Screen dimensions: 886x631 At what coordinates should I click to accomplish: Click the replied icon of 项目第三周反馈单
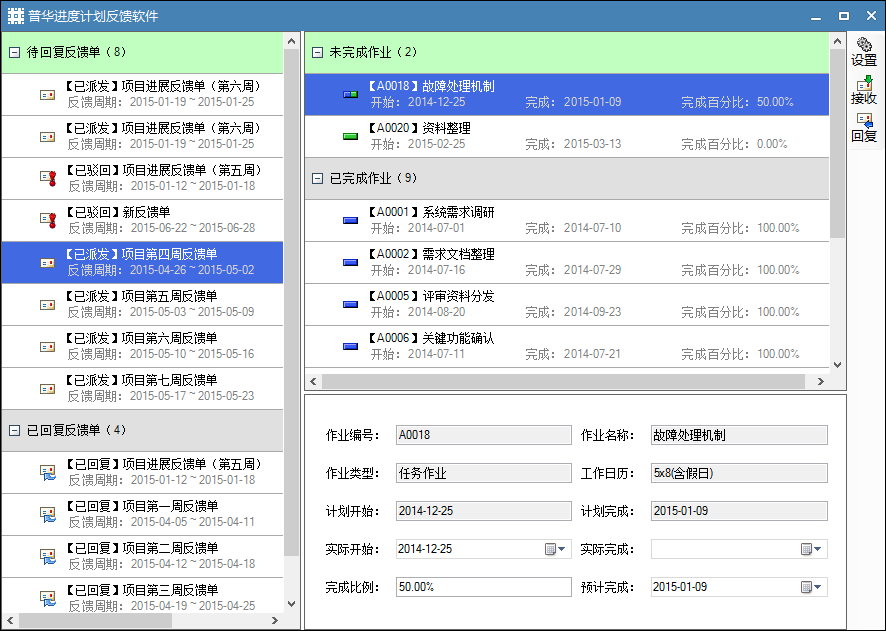(48, 598)
